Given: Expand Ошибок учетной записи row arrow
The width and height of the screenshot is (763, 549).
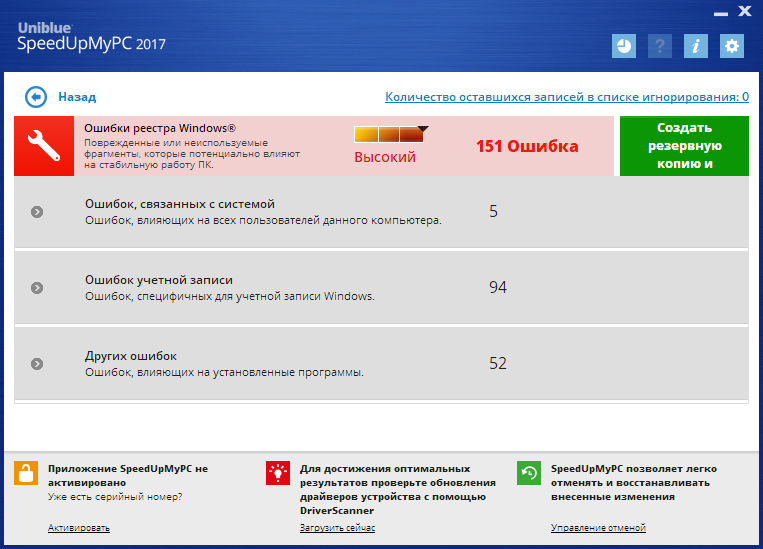Looking at the screenshot, I should 37,288.
